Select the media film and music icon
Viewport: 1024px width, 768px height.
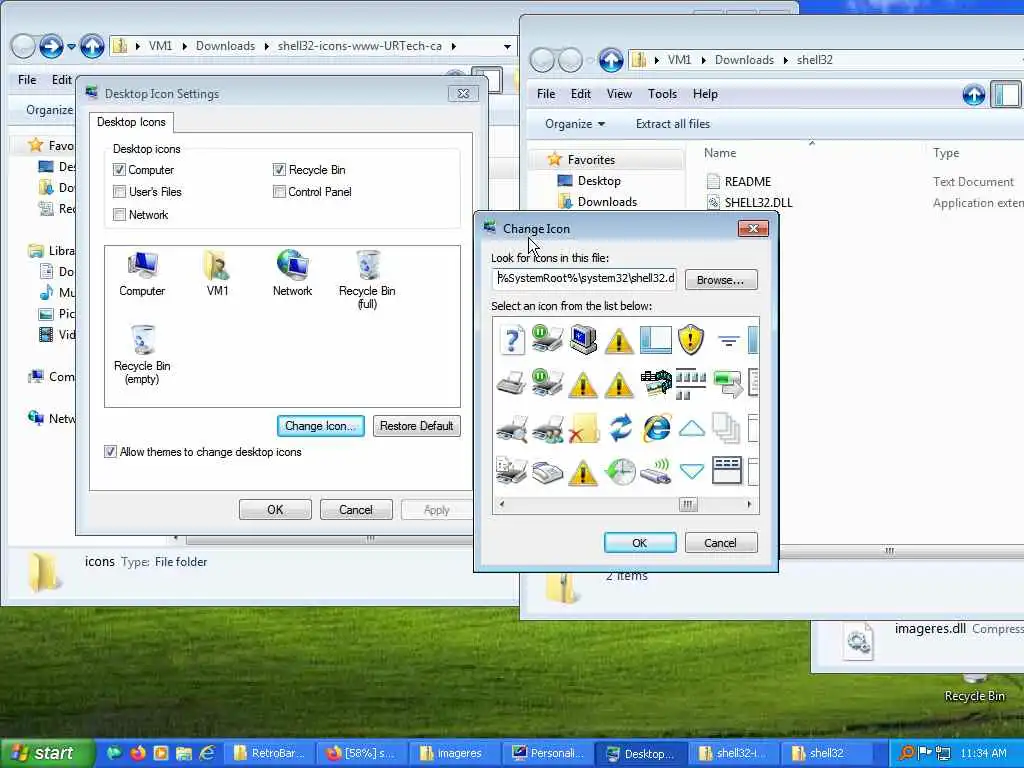point(656,383)
